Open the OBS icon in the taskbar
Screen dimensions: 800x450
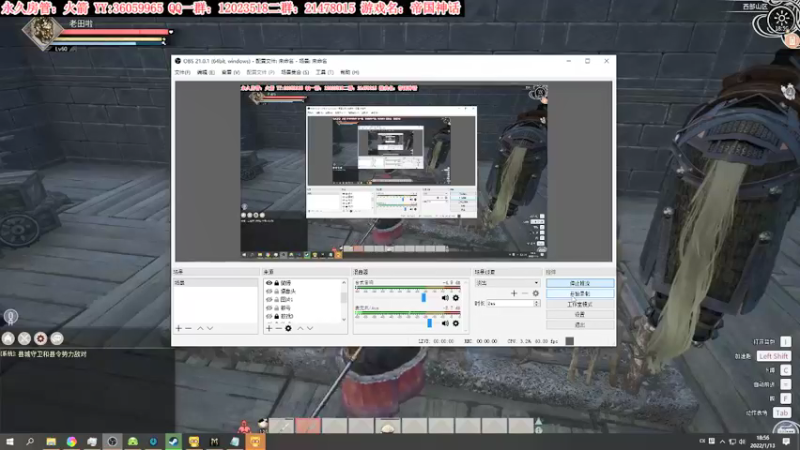tap(112, 441)
